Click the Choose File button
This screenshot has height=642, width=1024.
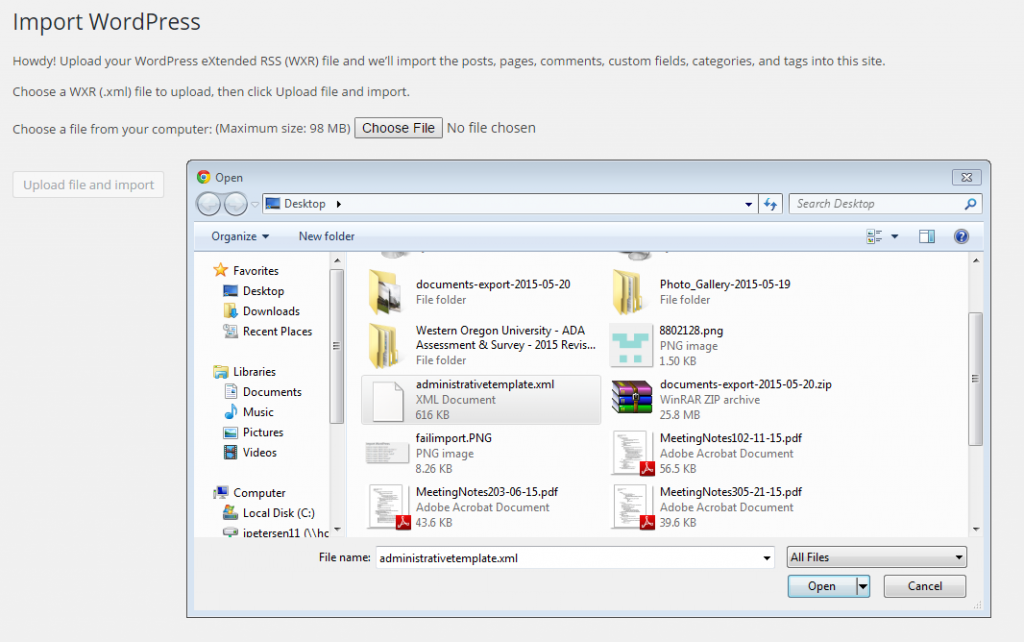click(398, 128)
